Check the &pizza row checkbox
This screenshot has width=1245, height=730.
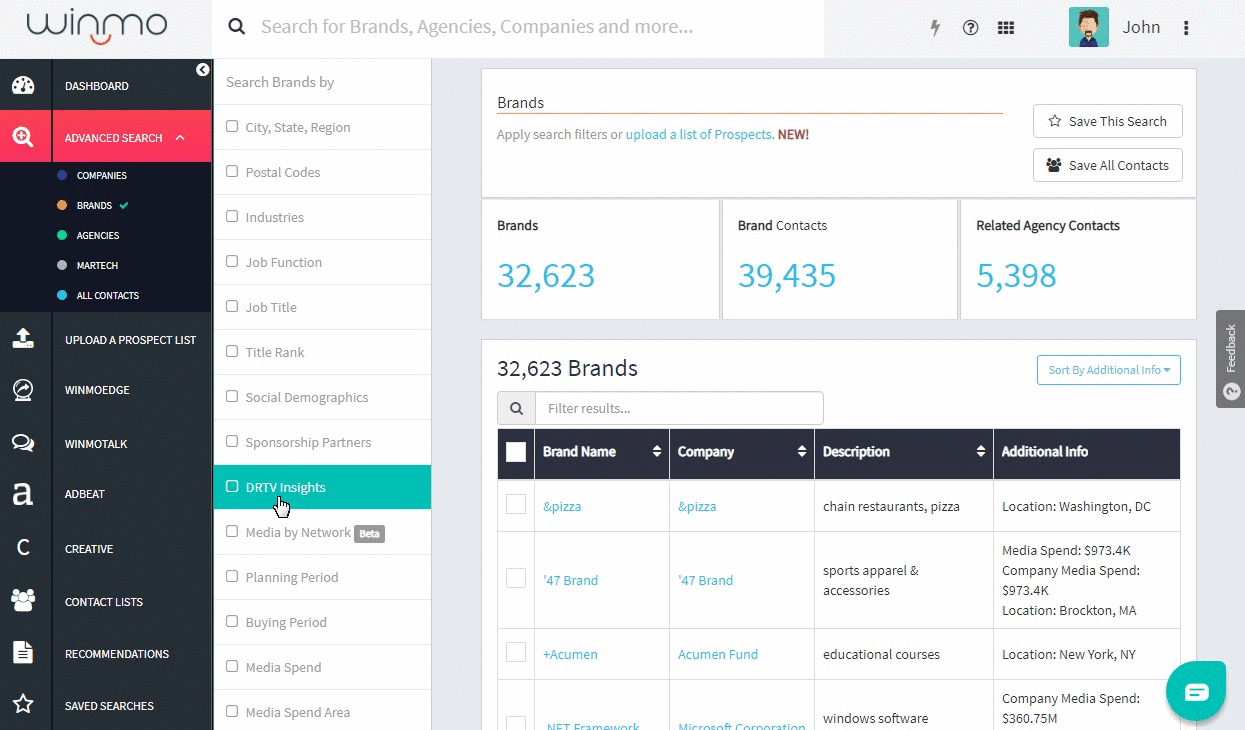tap(516, 505)
